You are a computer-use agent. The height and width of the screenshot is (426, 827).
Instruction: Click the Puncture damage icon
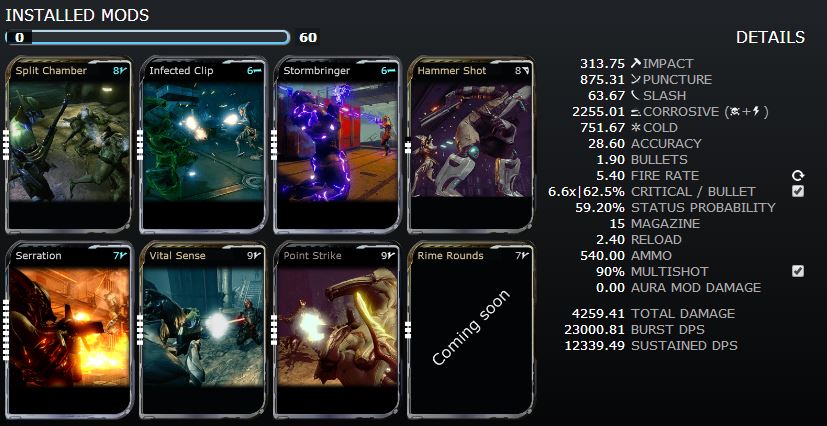tap(636, 80)
